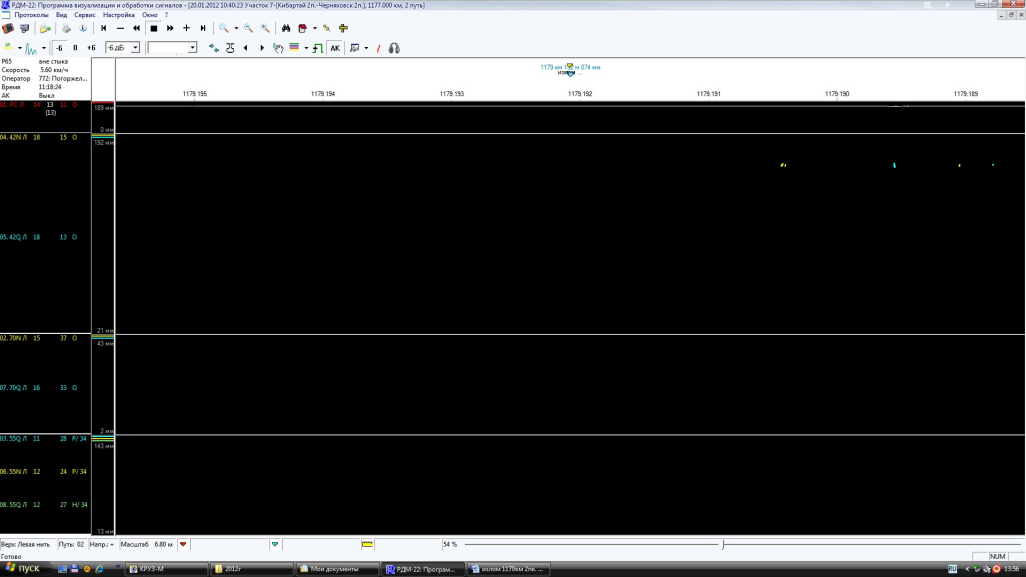Click the colored channel stripes icon

coord(294,48)
